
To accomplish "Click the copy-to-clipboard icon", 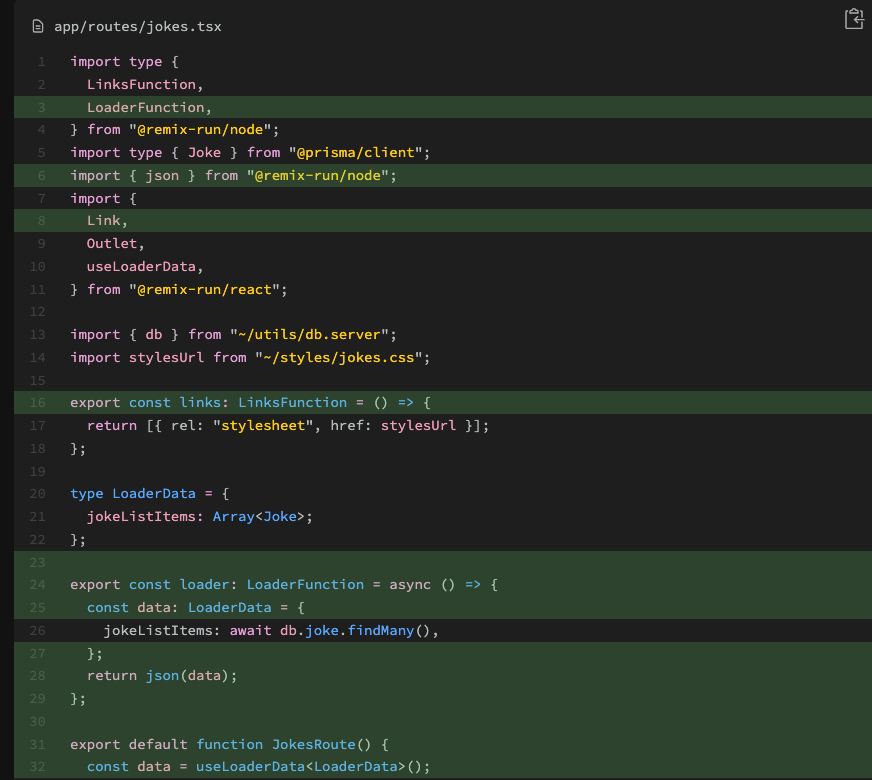I will (853, 18).
